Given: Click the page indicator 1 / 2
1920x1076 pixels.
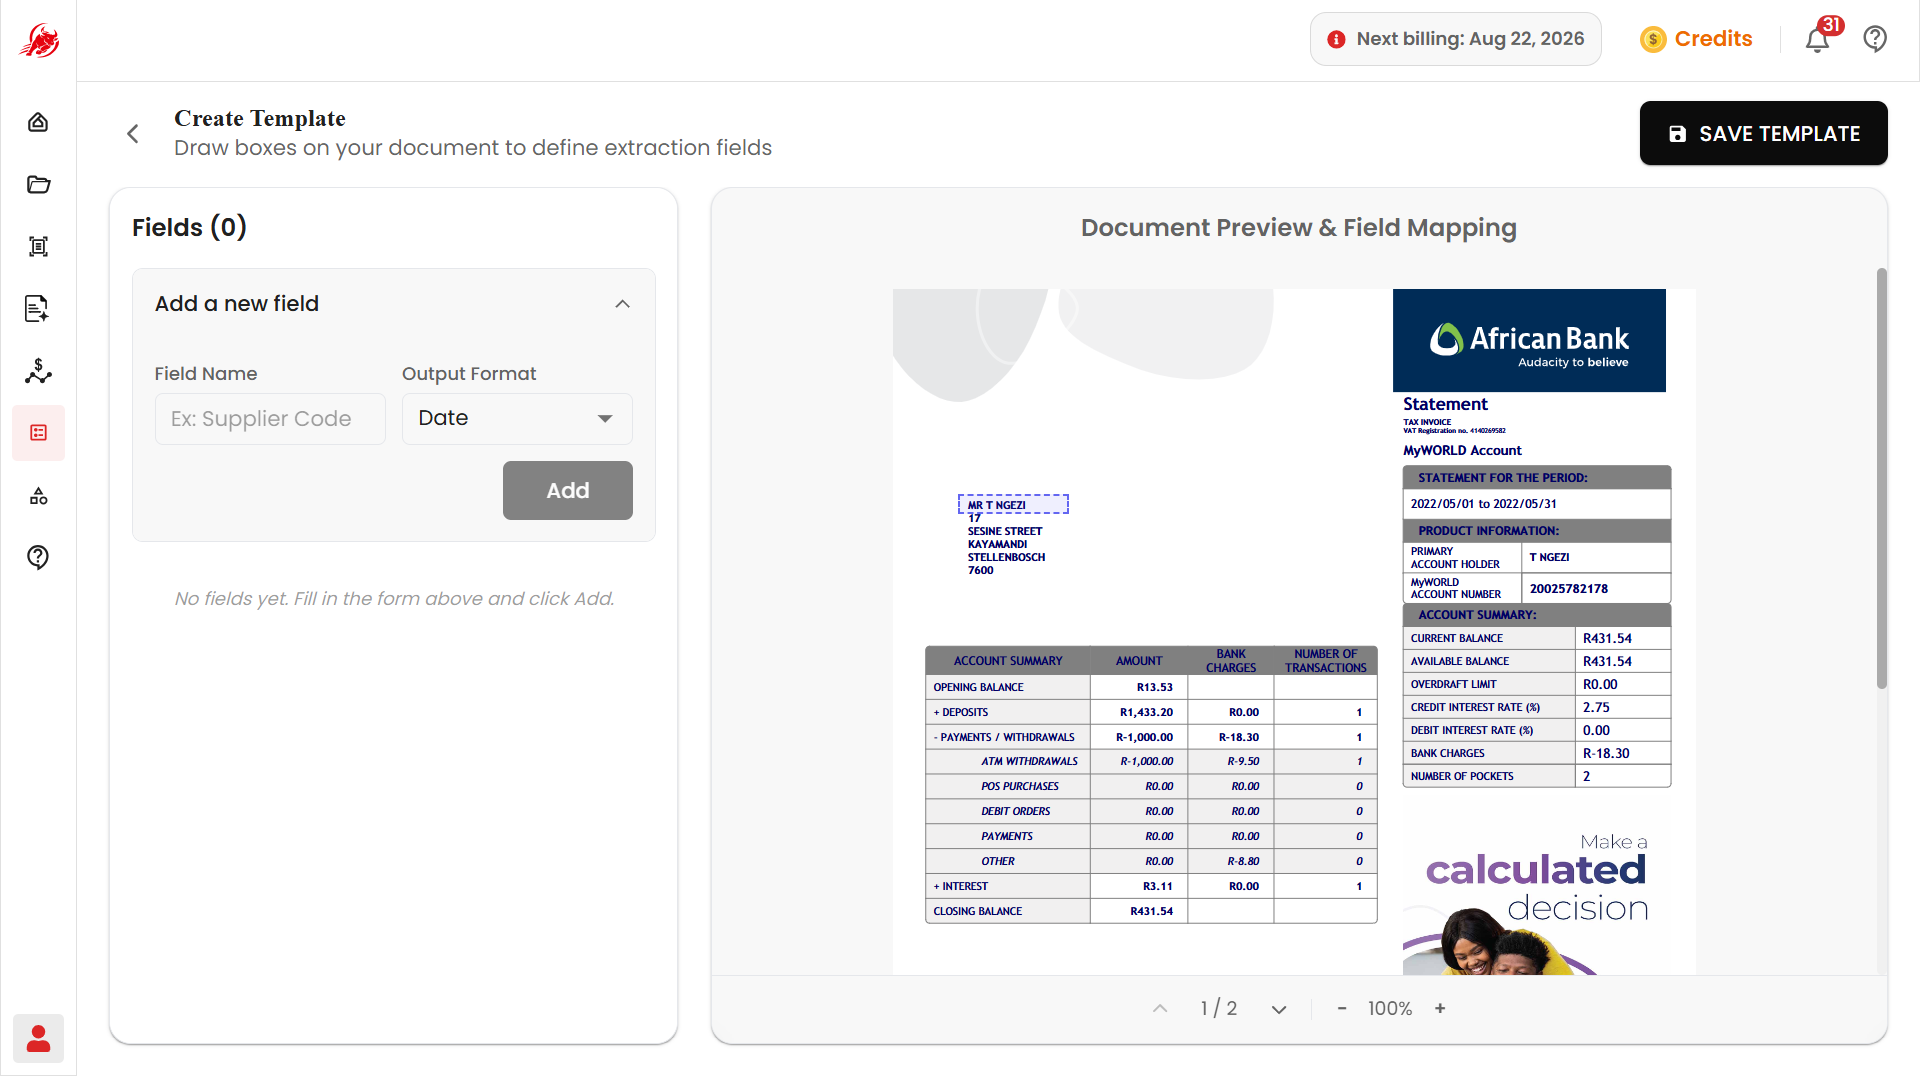Looking at the screenshot, I should pos(1219,1008).
